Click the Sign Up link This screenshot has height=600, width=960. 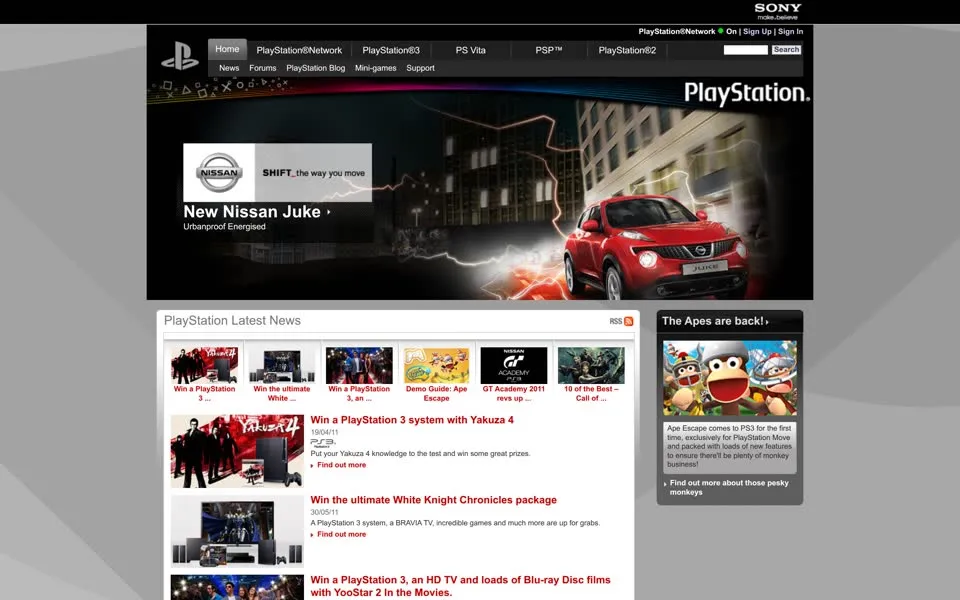[757, 31]
